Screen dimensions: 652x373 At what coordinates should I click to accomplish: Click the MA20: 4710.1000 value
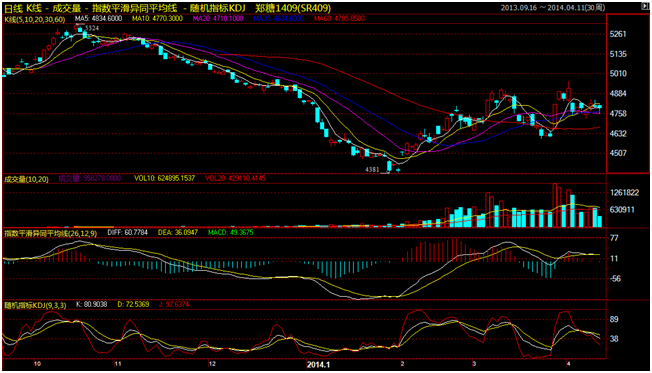tap(218, 18)
